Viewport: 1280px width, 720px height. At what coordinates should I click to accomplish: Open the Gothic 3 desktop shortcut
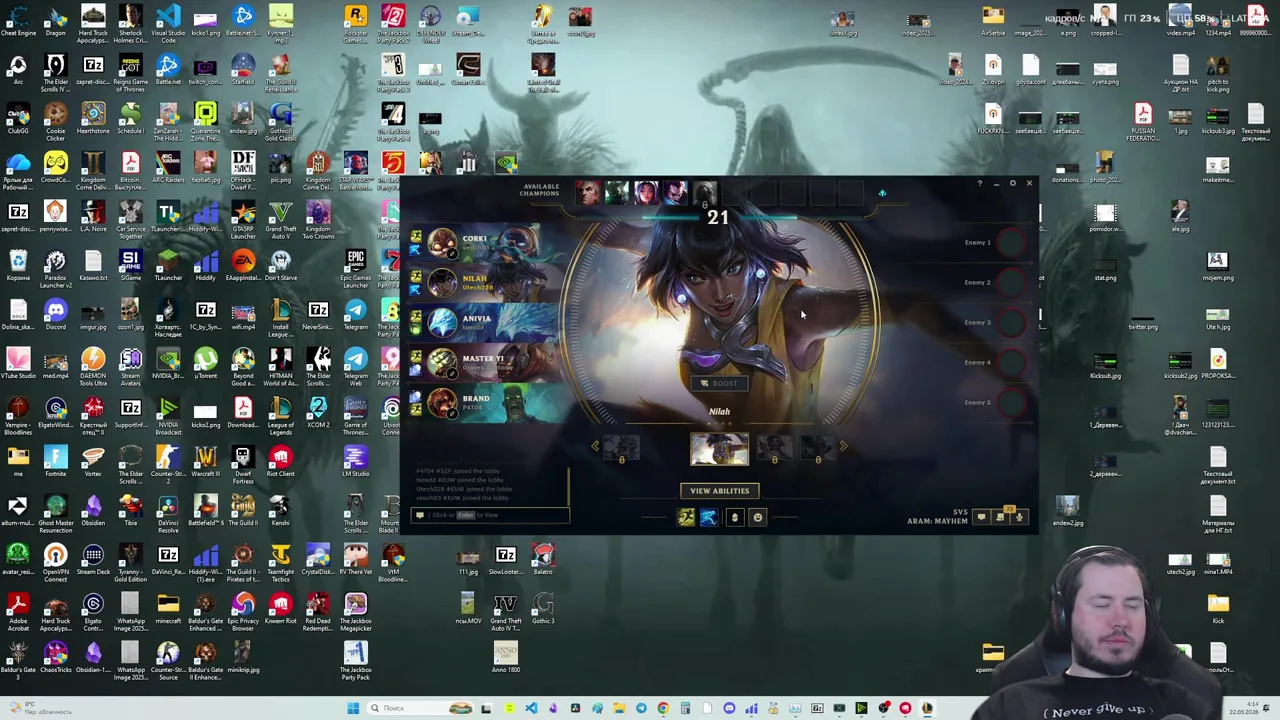pyautogui.click(x=543, y=609)
